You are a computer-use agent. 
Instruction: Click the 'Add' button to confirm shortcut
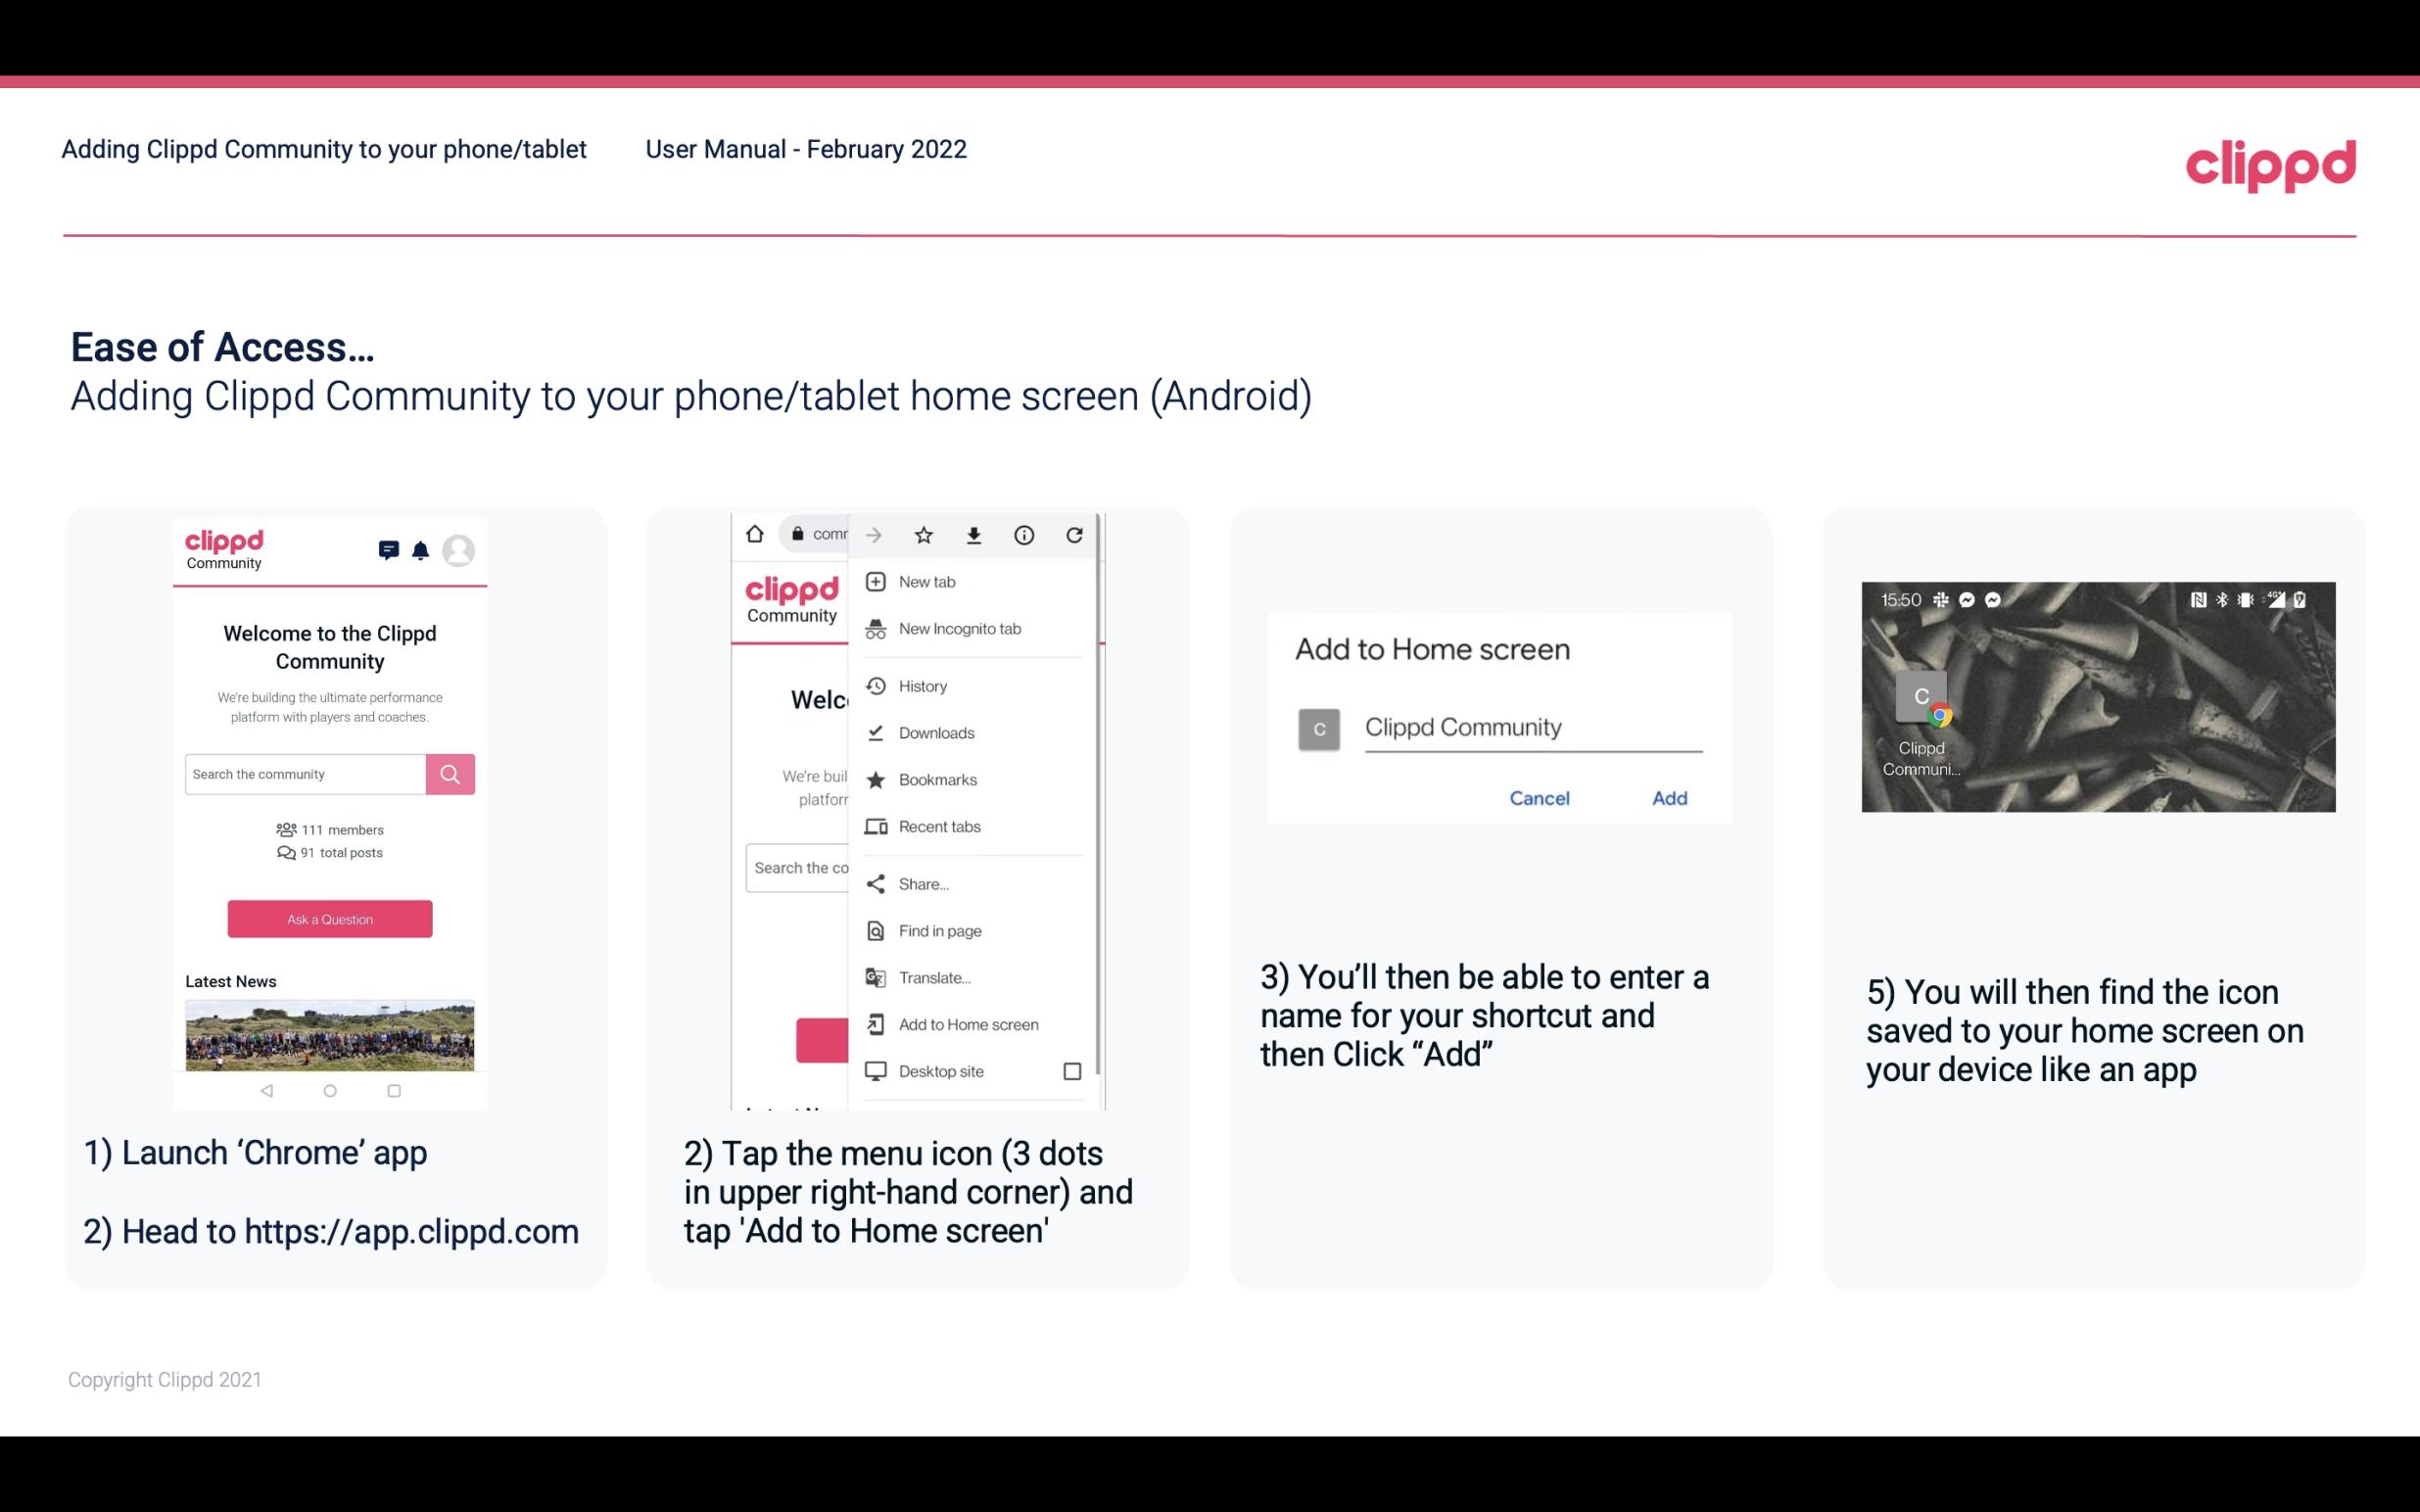click(1669, 798)
